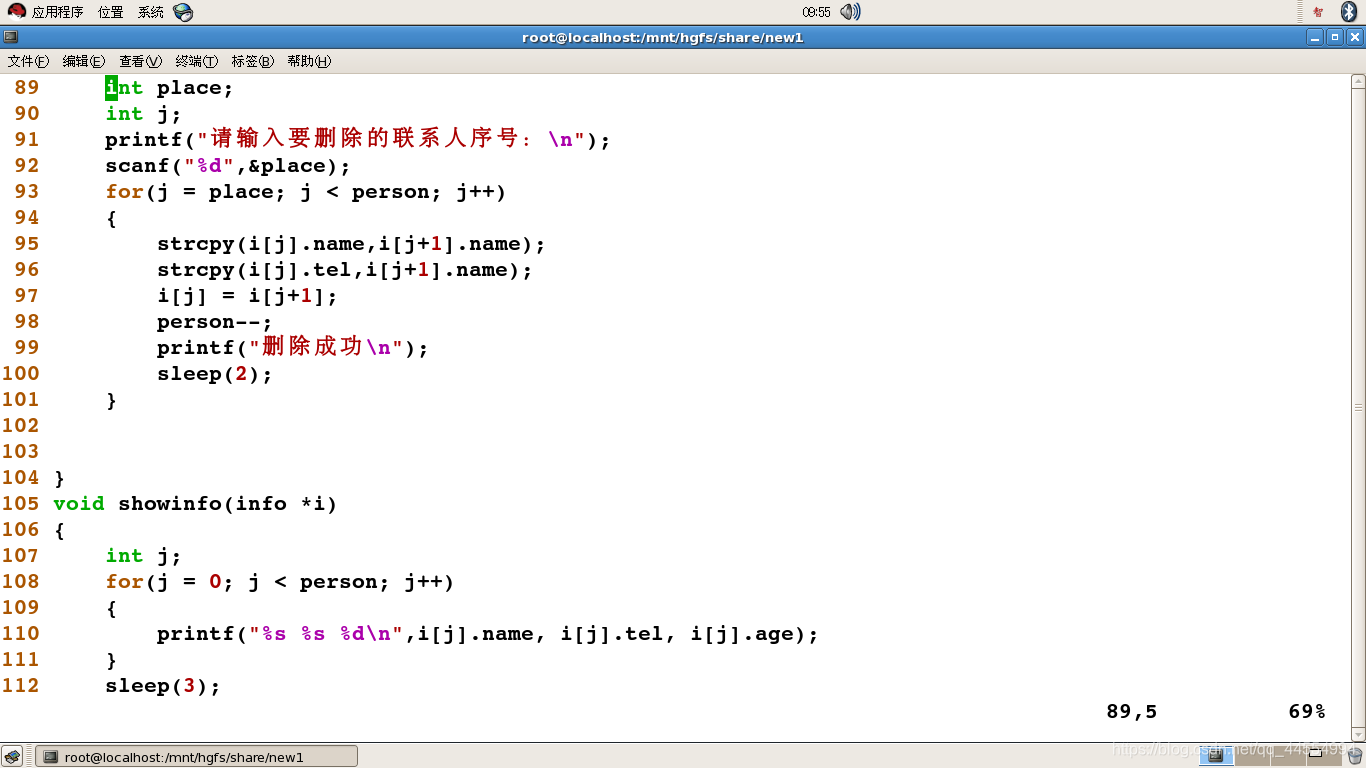
Task: Click the terminal vertical scrollbar
Action: [1358, 407]
